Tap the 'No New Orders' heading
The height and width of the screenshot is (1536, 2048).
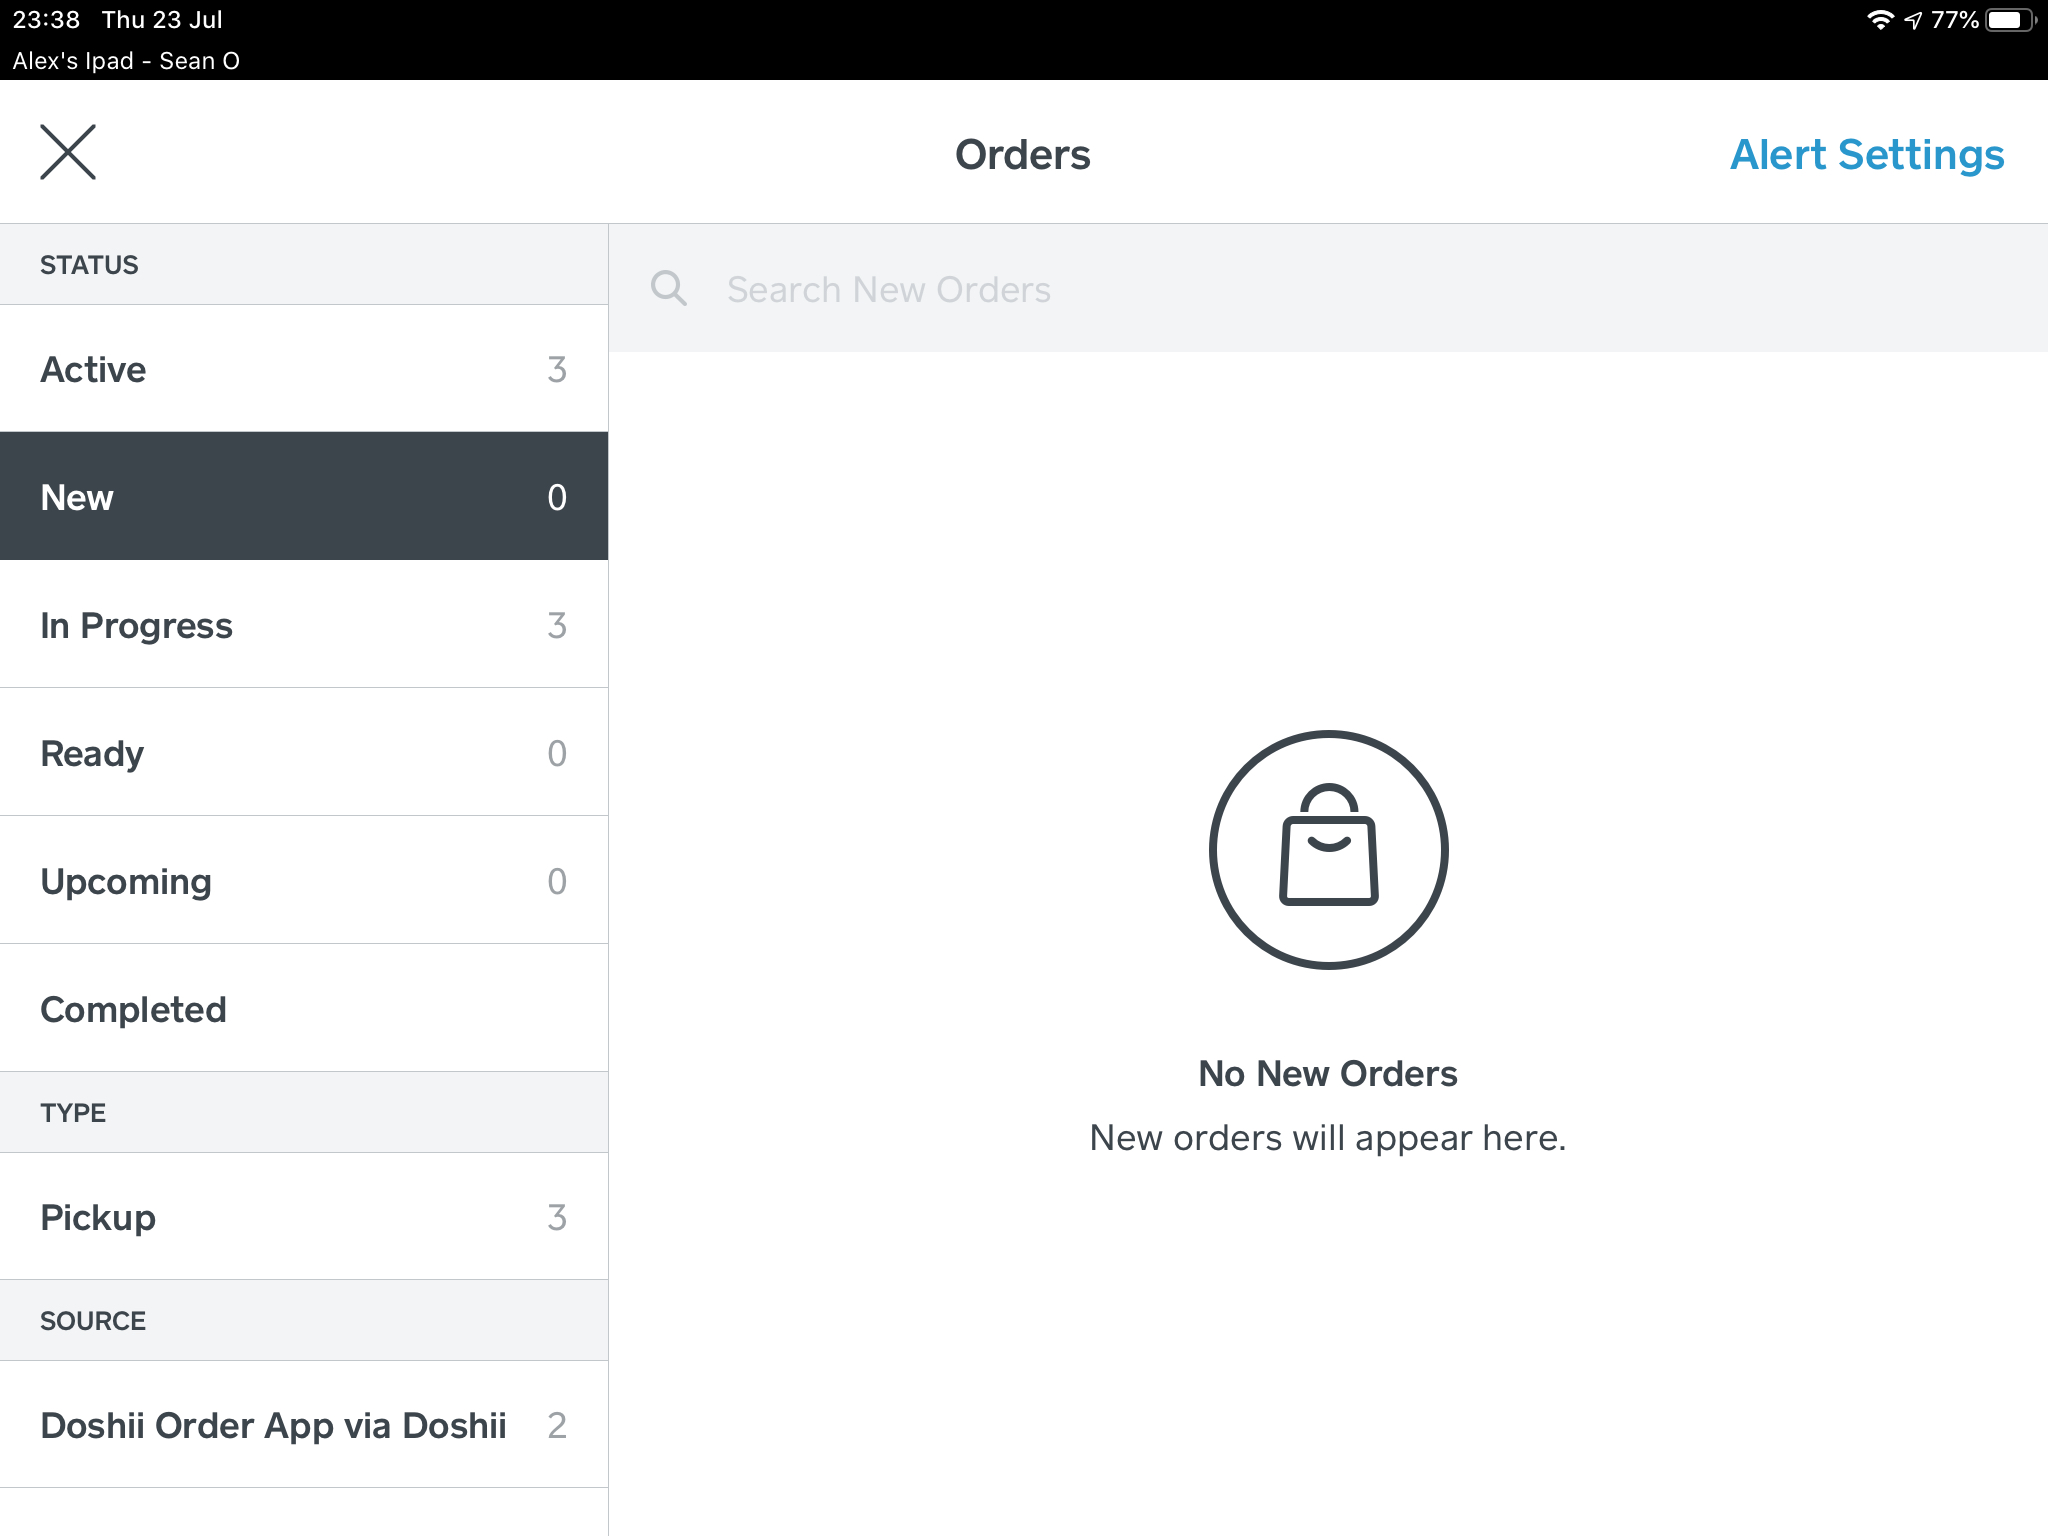[1328, 1073]
